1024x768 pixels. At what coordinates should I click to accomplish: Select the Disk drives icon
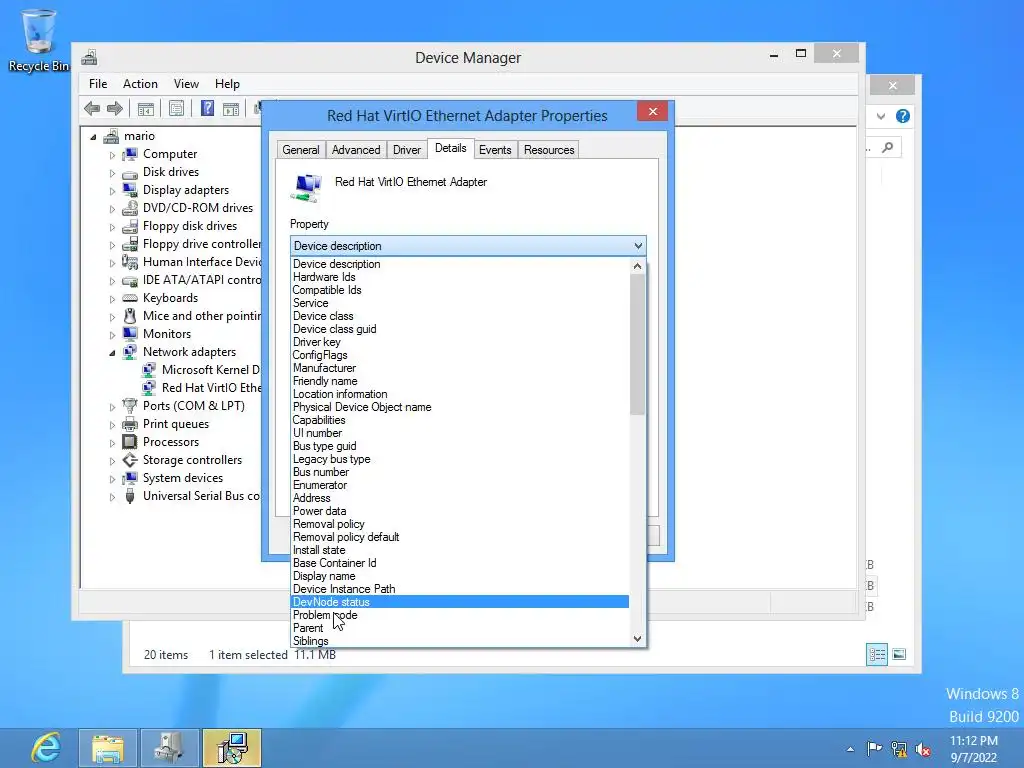coord(130,172)
